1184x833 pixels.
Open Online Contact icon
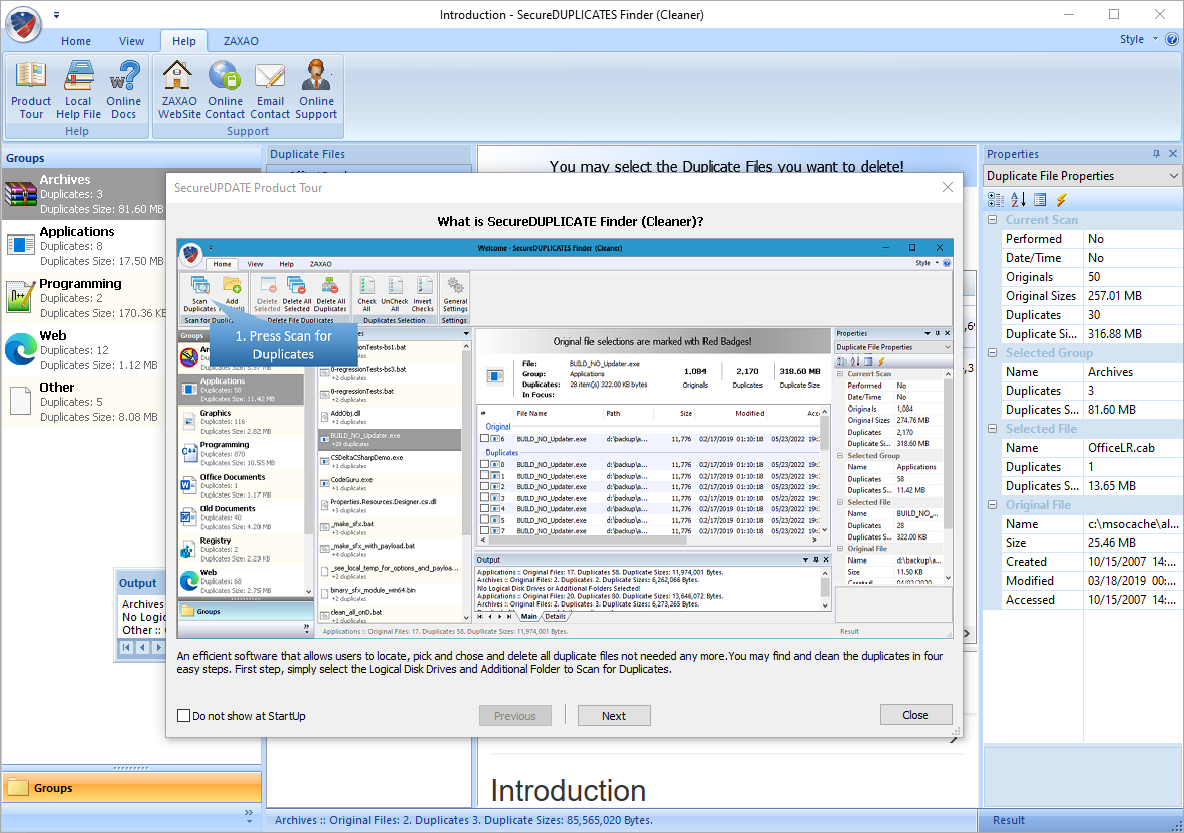[225, 91]
